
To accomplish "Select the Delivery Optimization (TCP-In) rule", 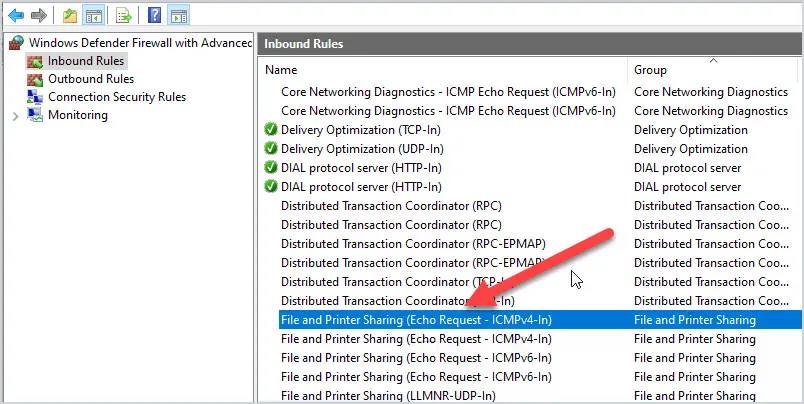I will tap(361, 130).
